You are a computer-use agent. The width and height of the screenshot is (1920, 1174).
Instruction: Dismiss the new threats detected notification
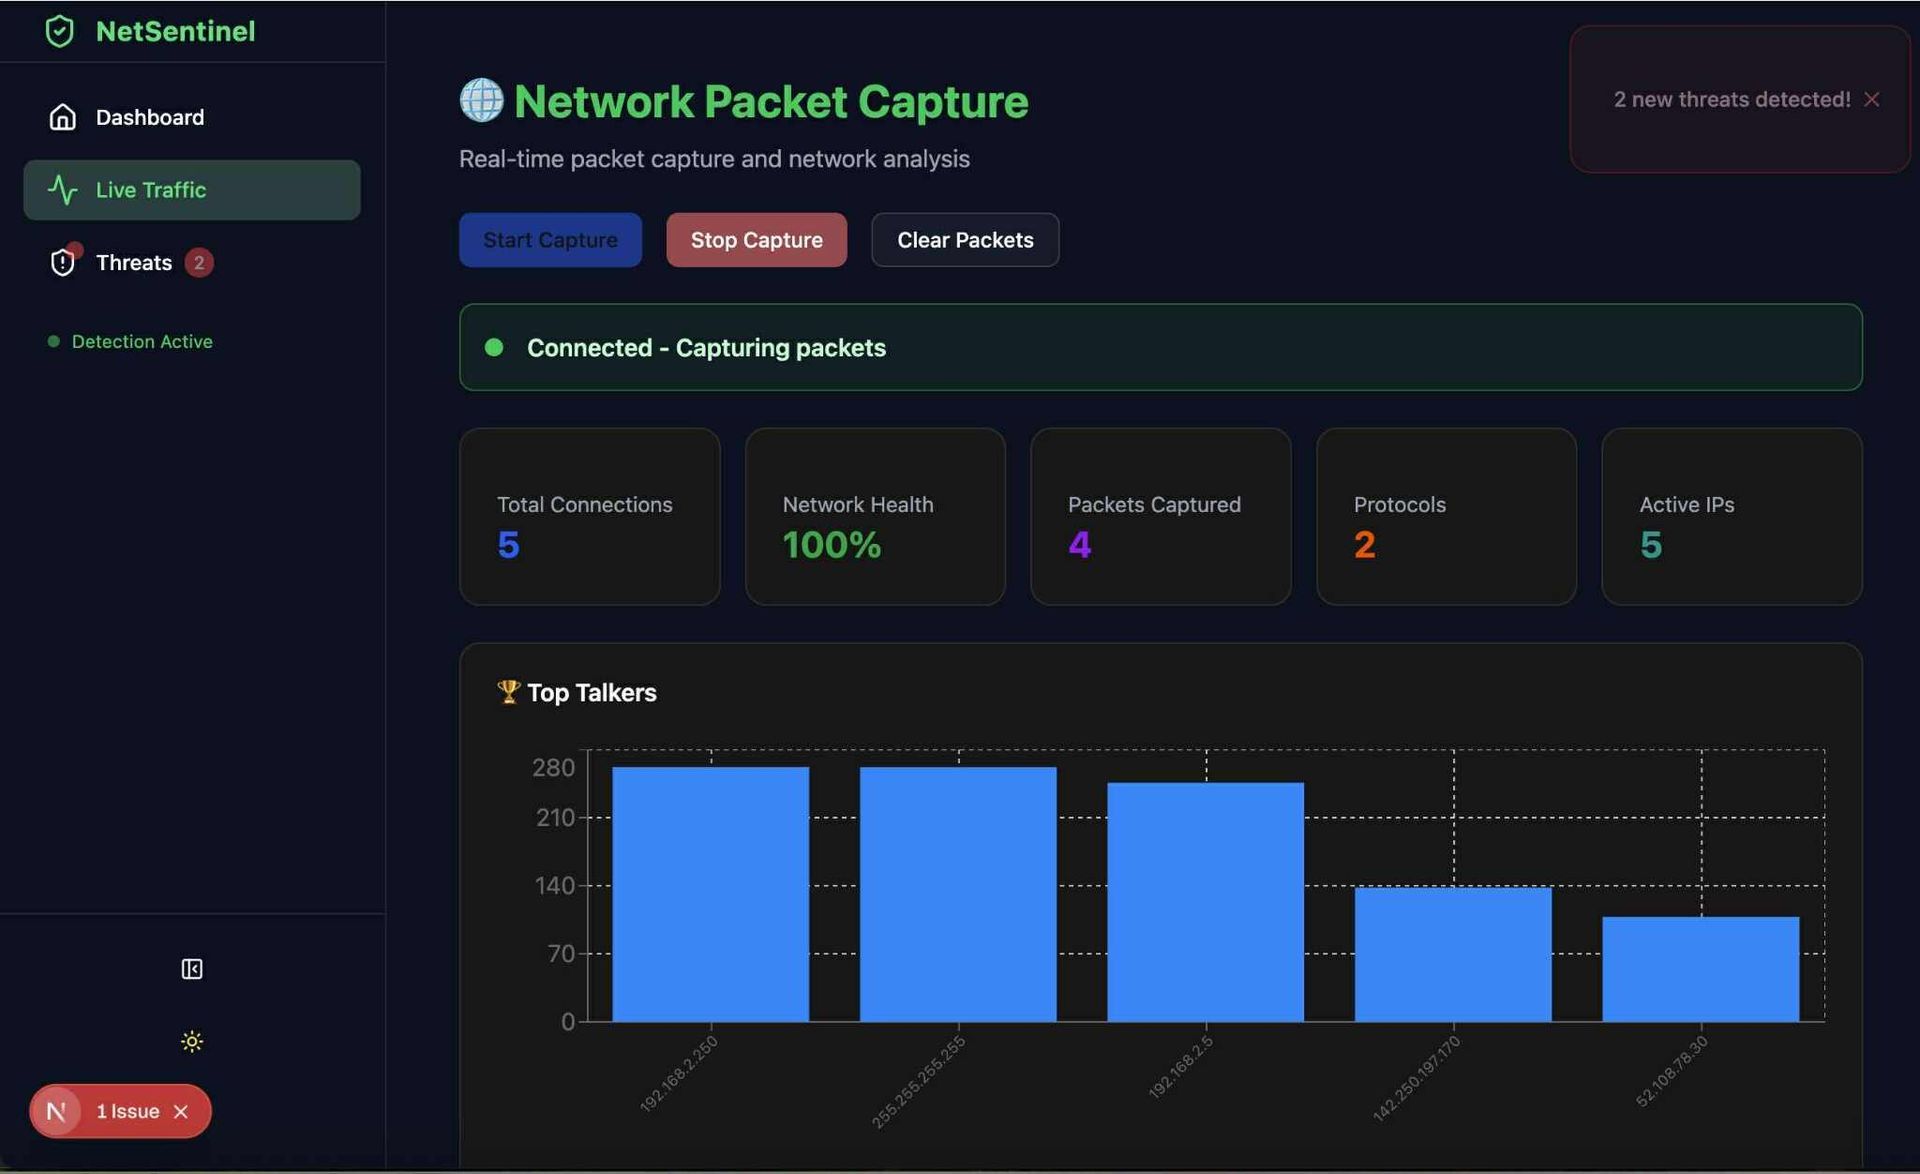(1872, 99)
